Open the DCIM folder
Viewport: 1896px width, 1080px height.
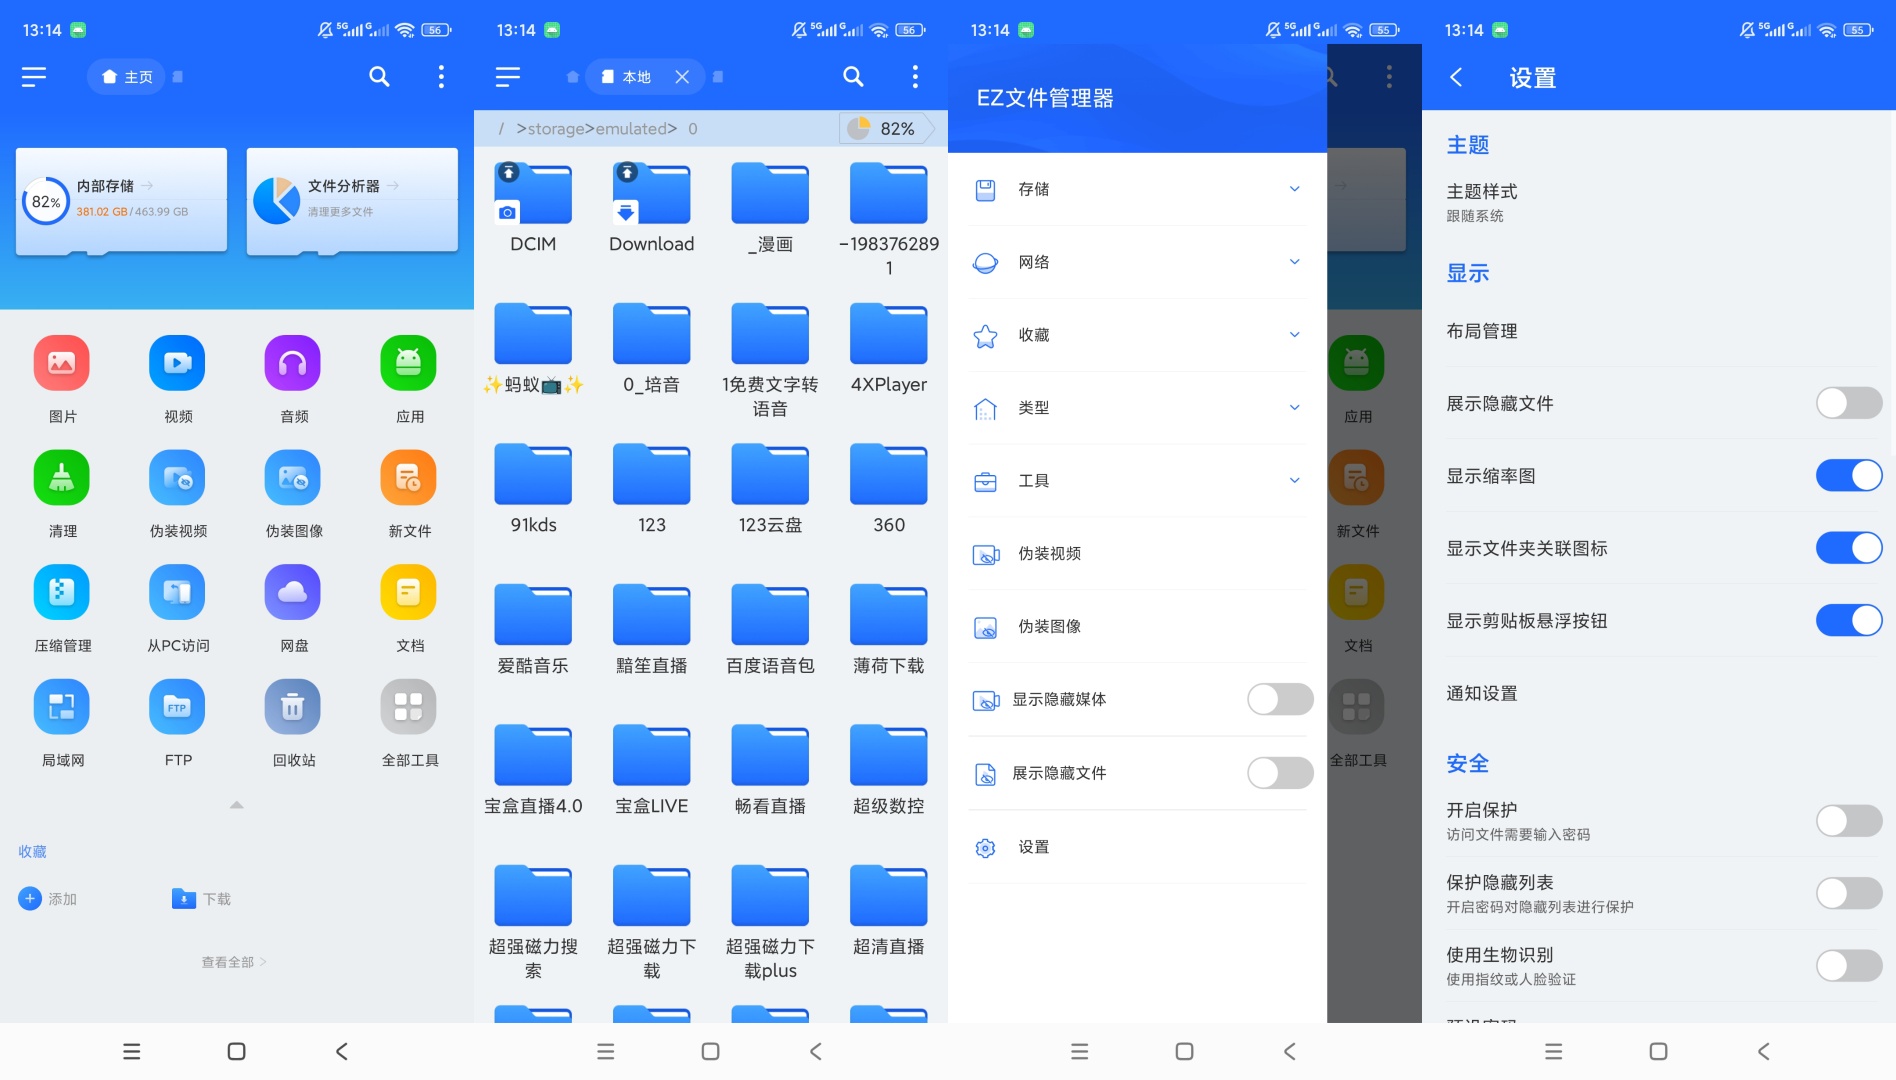tap(533, 208)
